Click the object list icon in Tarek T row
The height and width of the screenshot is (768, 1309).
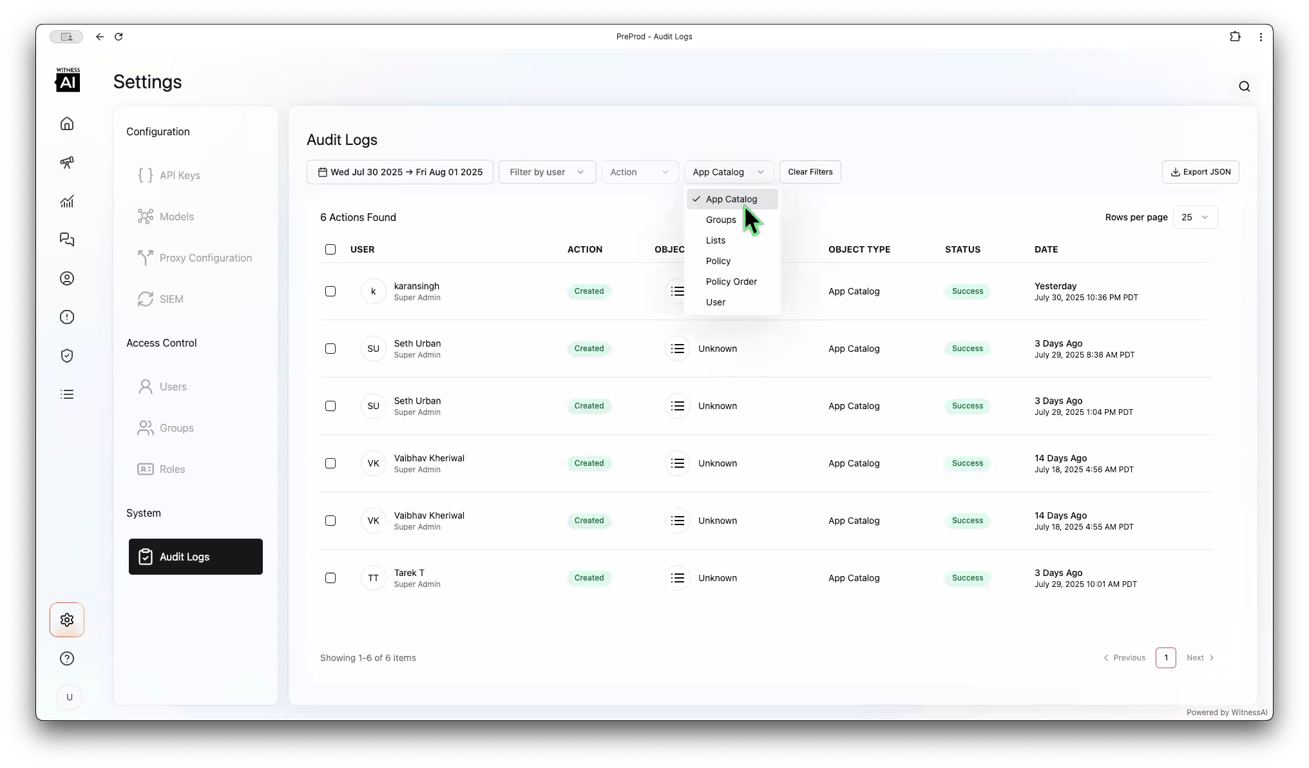point(678,578)
